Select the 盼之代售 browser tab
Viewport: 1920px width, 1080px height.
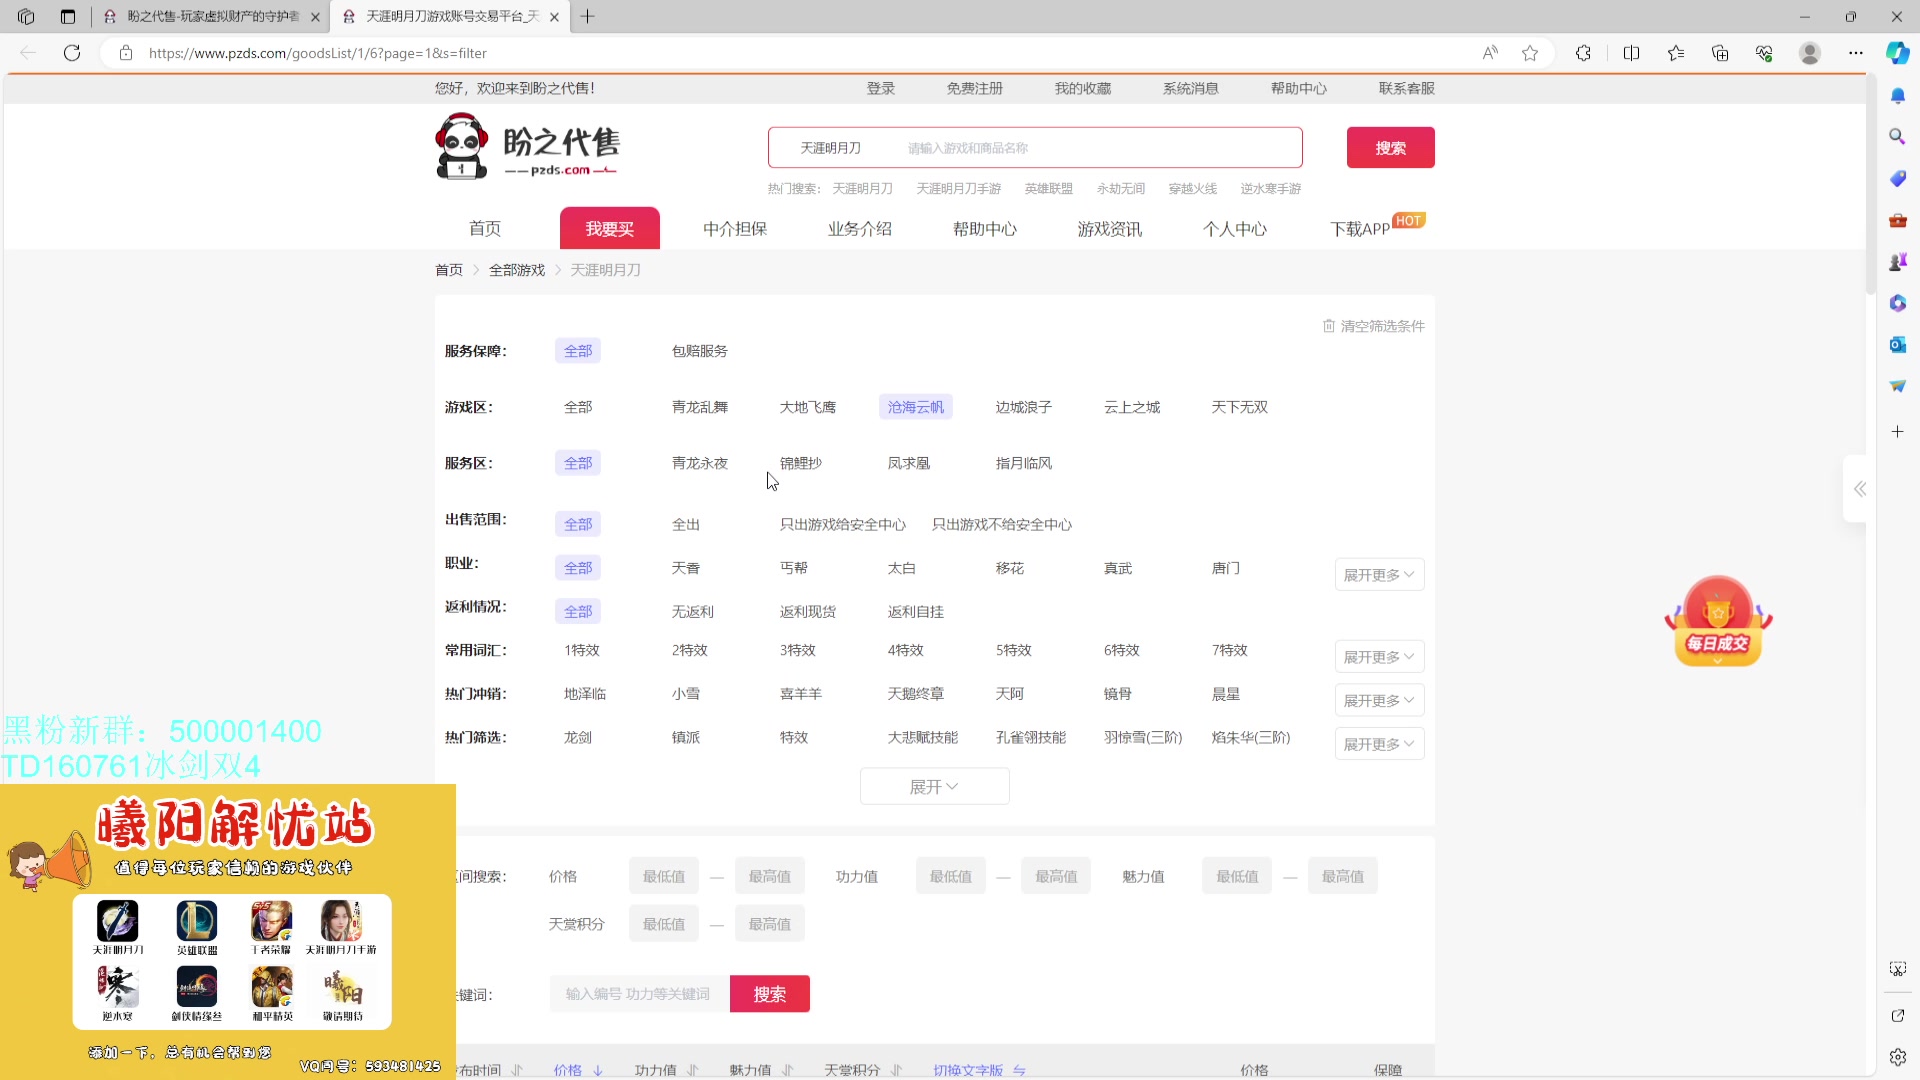click(x=200, y=16)
